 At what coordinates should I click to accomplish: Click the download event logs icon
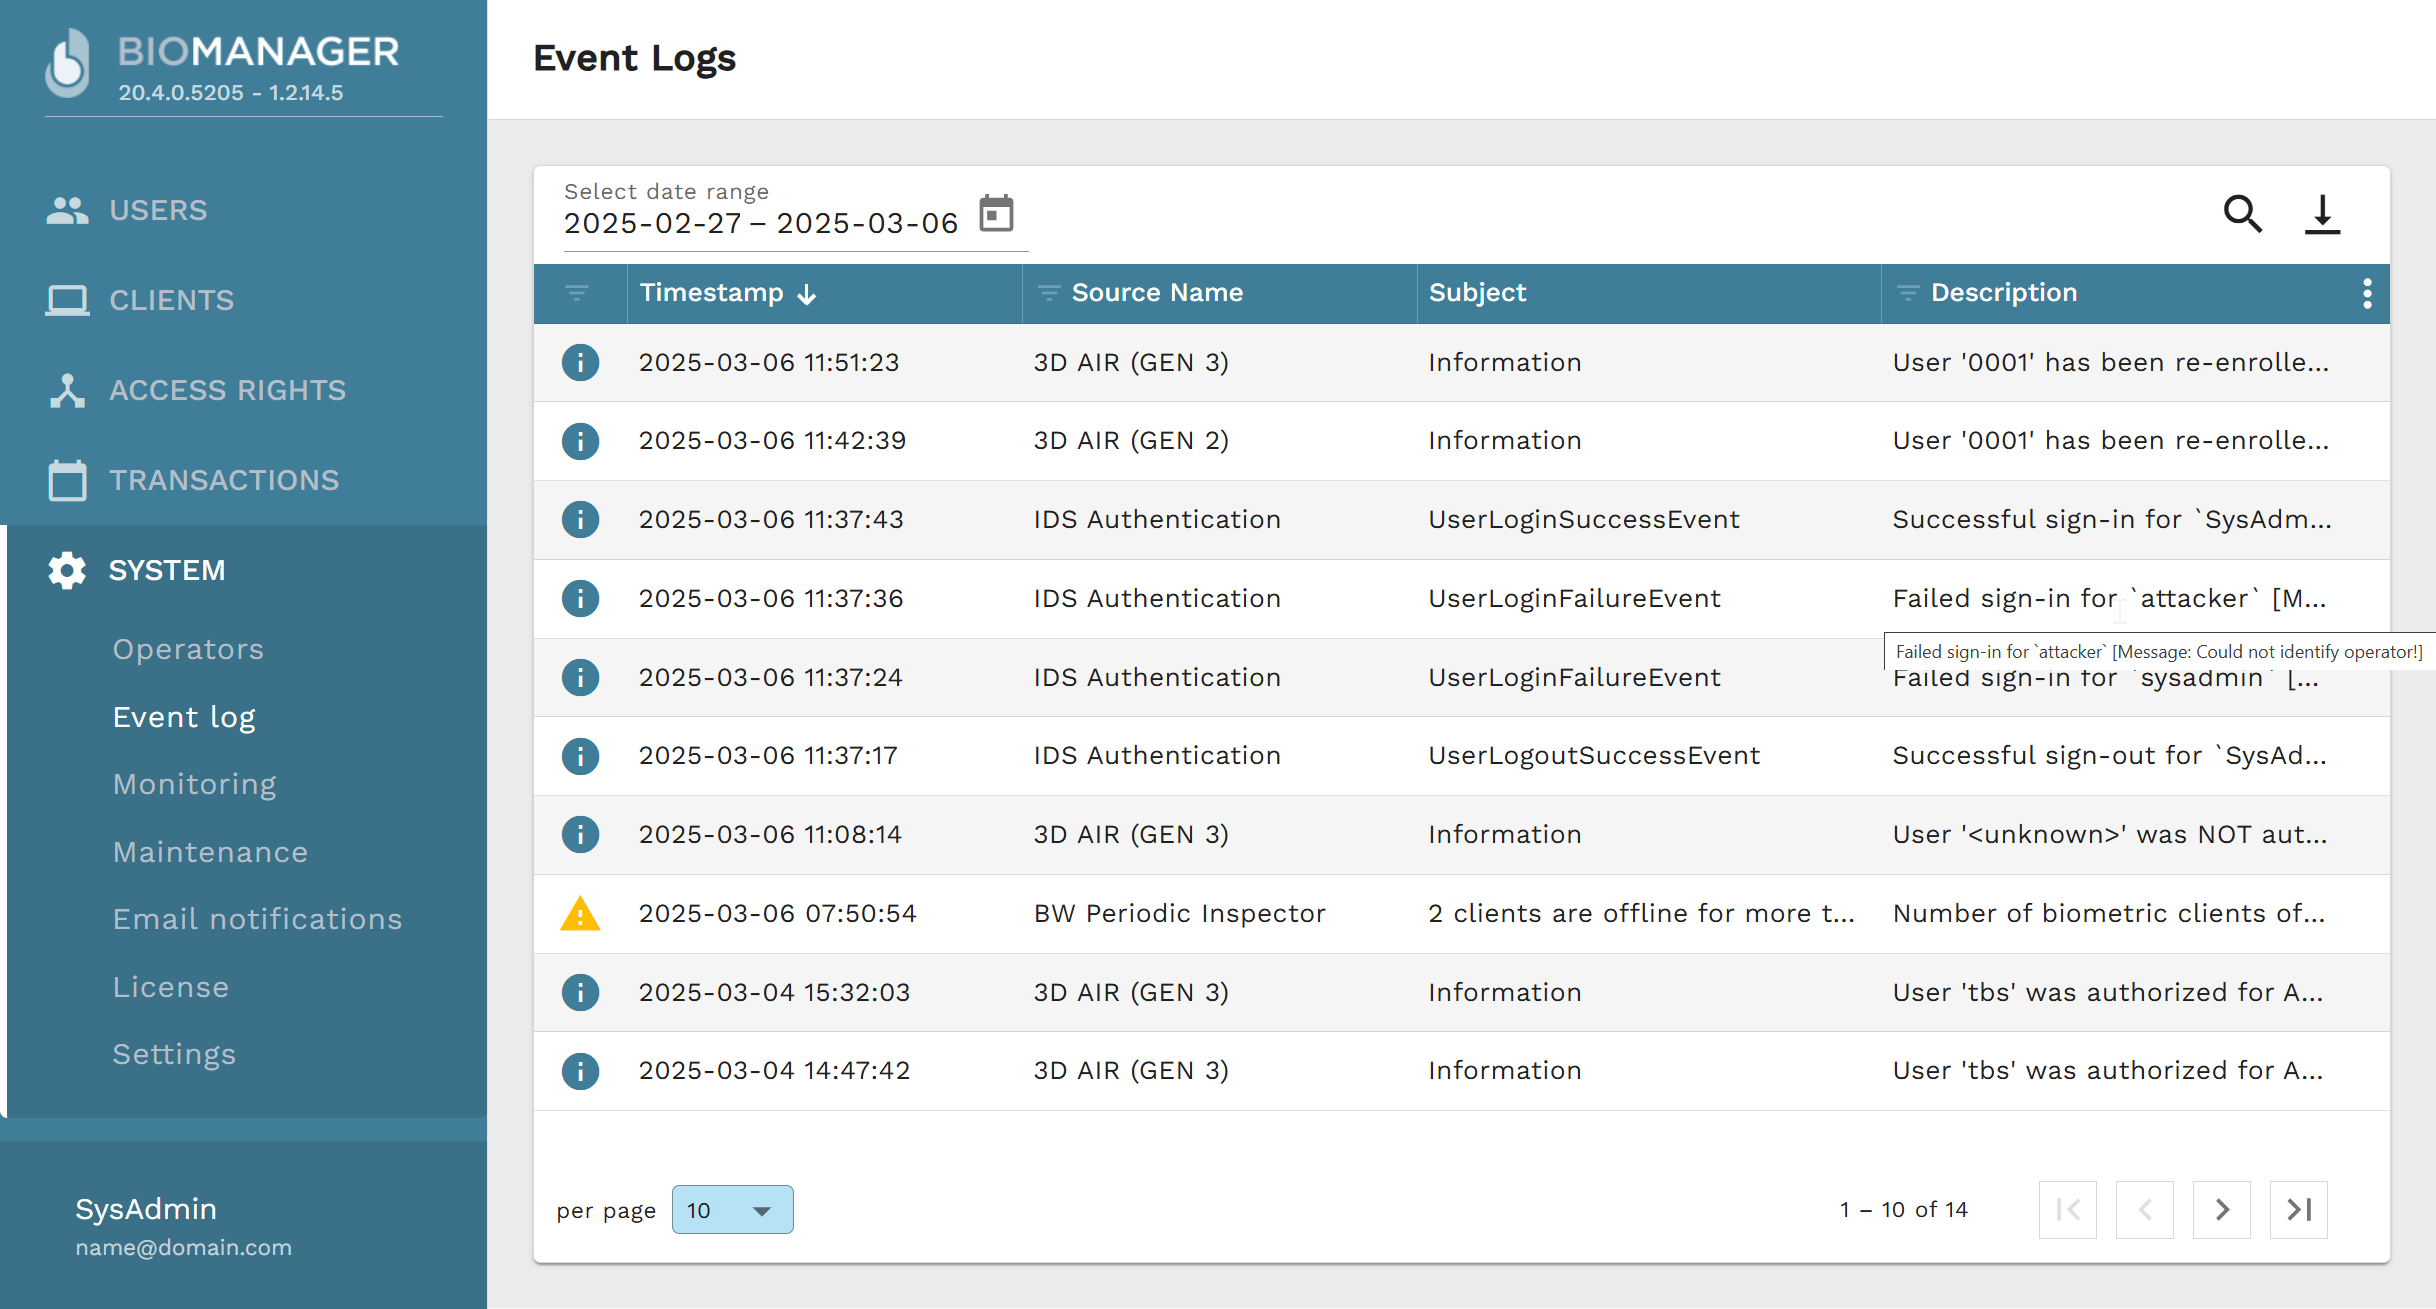click(2322, 214)
